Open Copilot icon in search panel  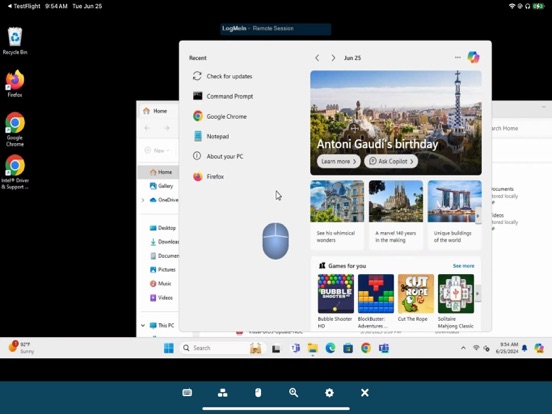tap(473, 57)
